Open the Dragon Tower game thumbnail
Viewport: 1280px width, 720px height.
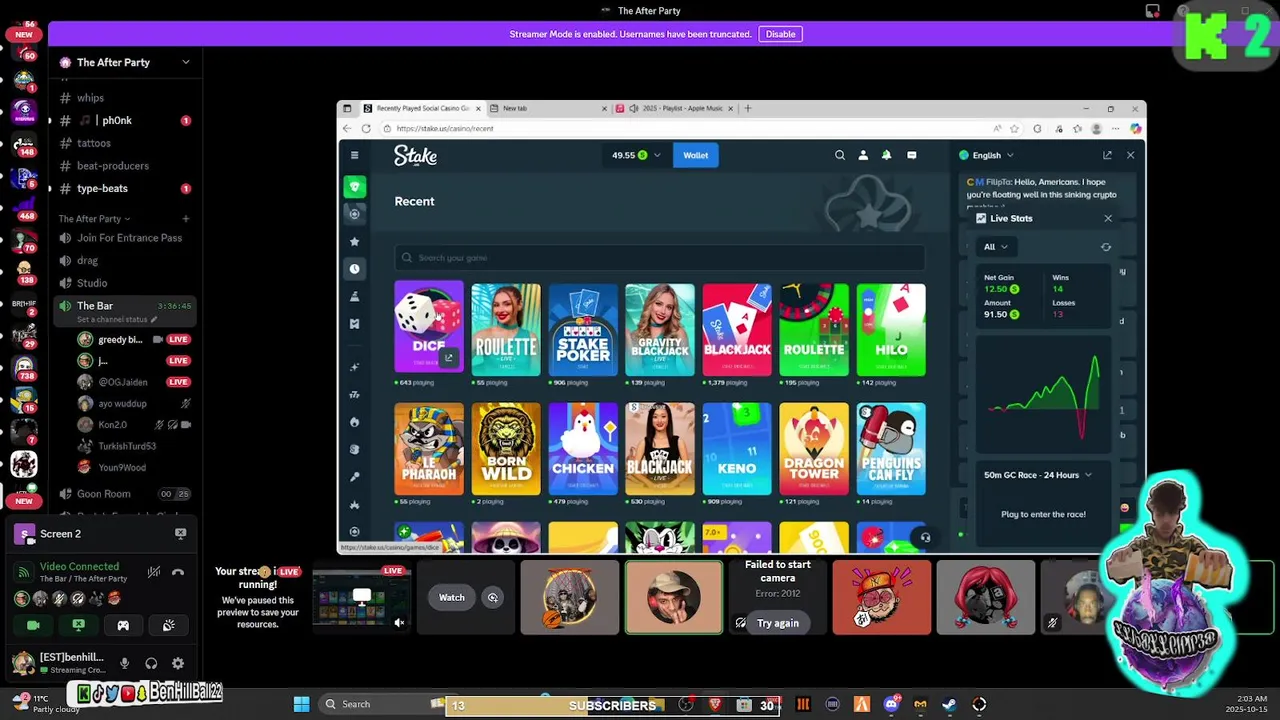814,449
